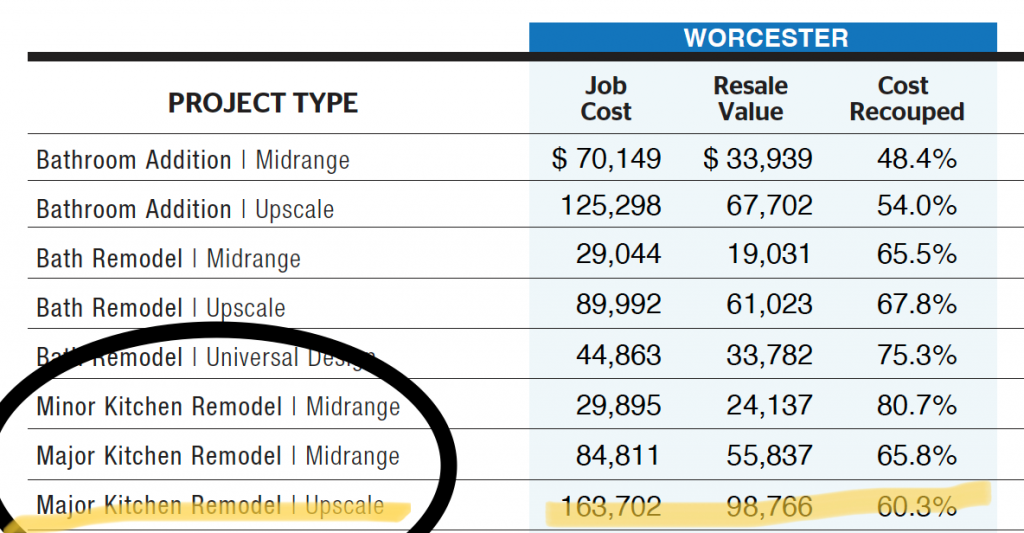
Task: Select the Bathroom Addition | Upscale row label
Action: 185,209
